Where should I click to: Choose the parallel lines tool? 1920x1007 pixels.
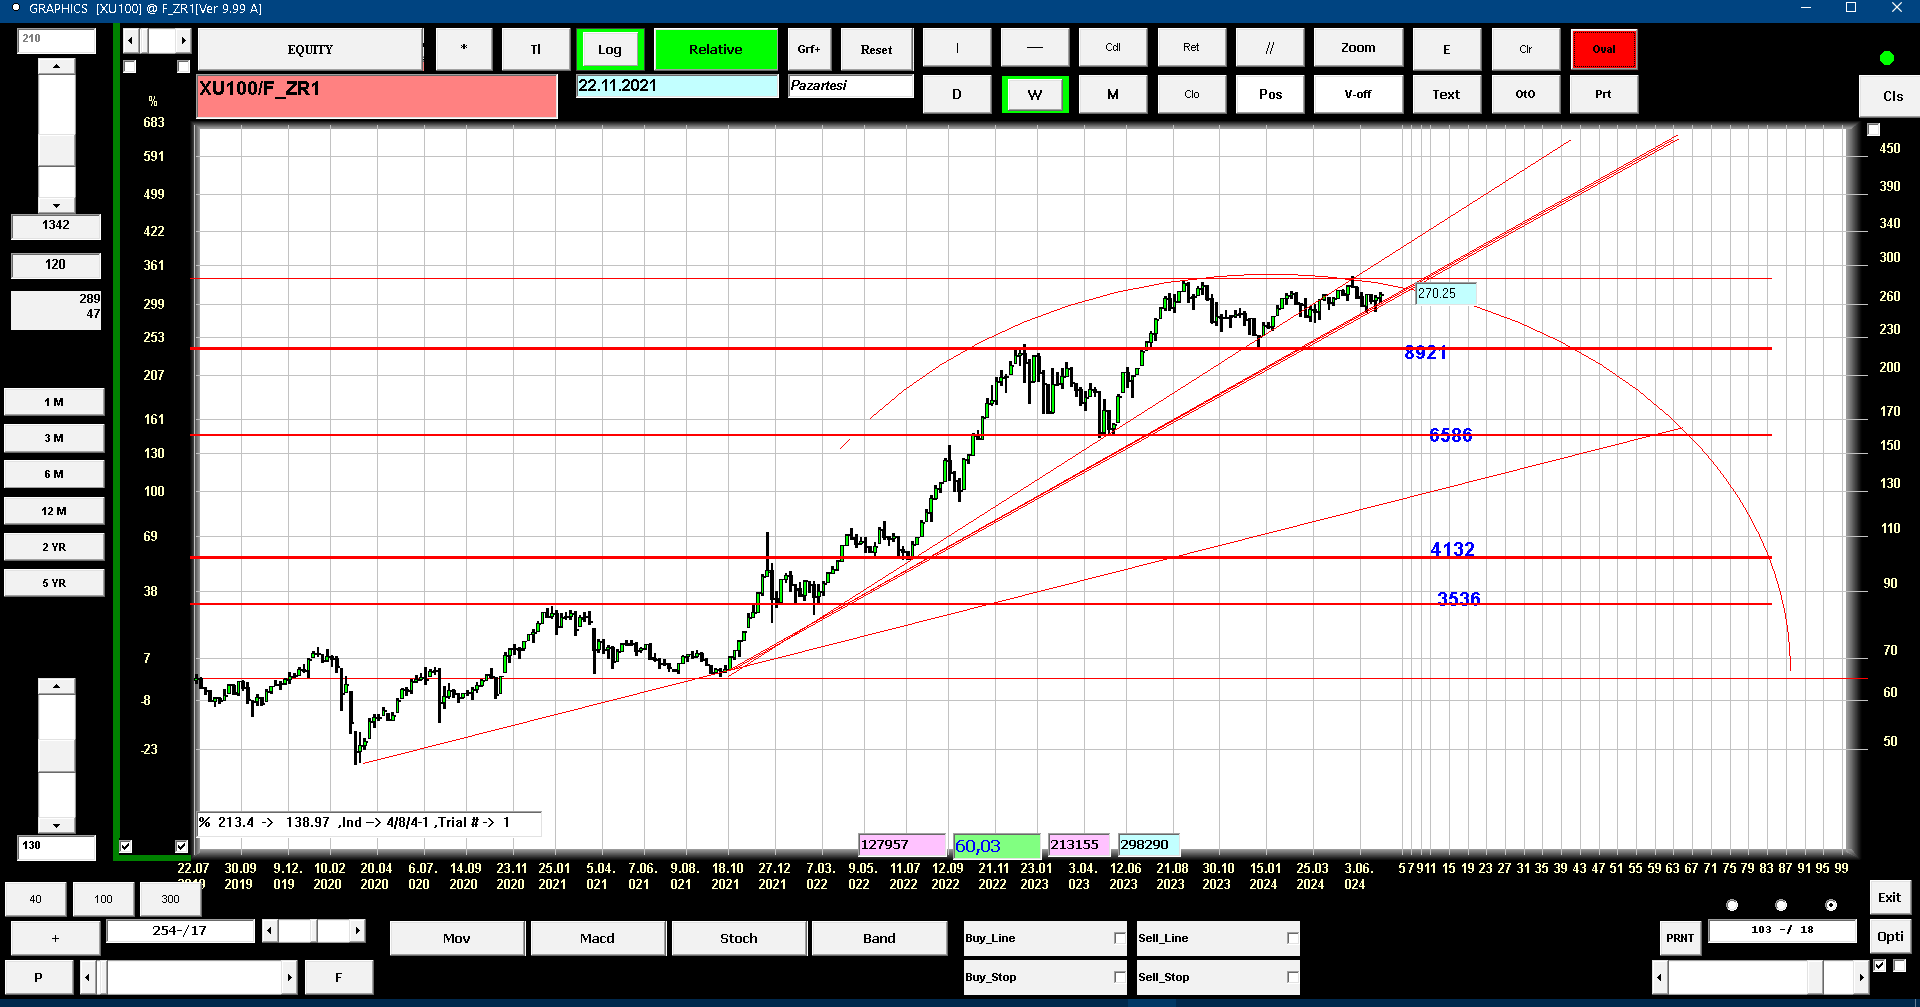click(1270, 48)
